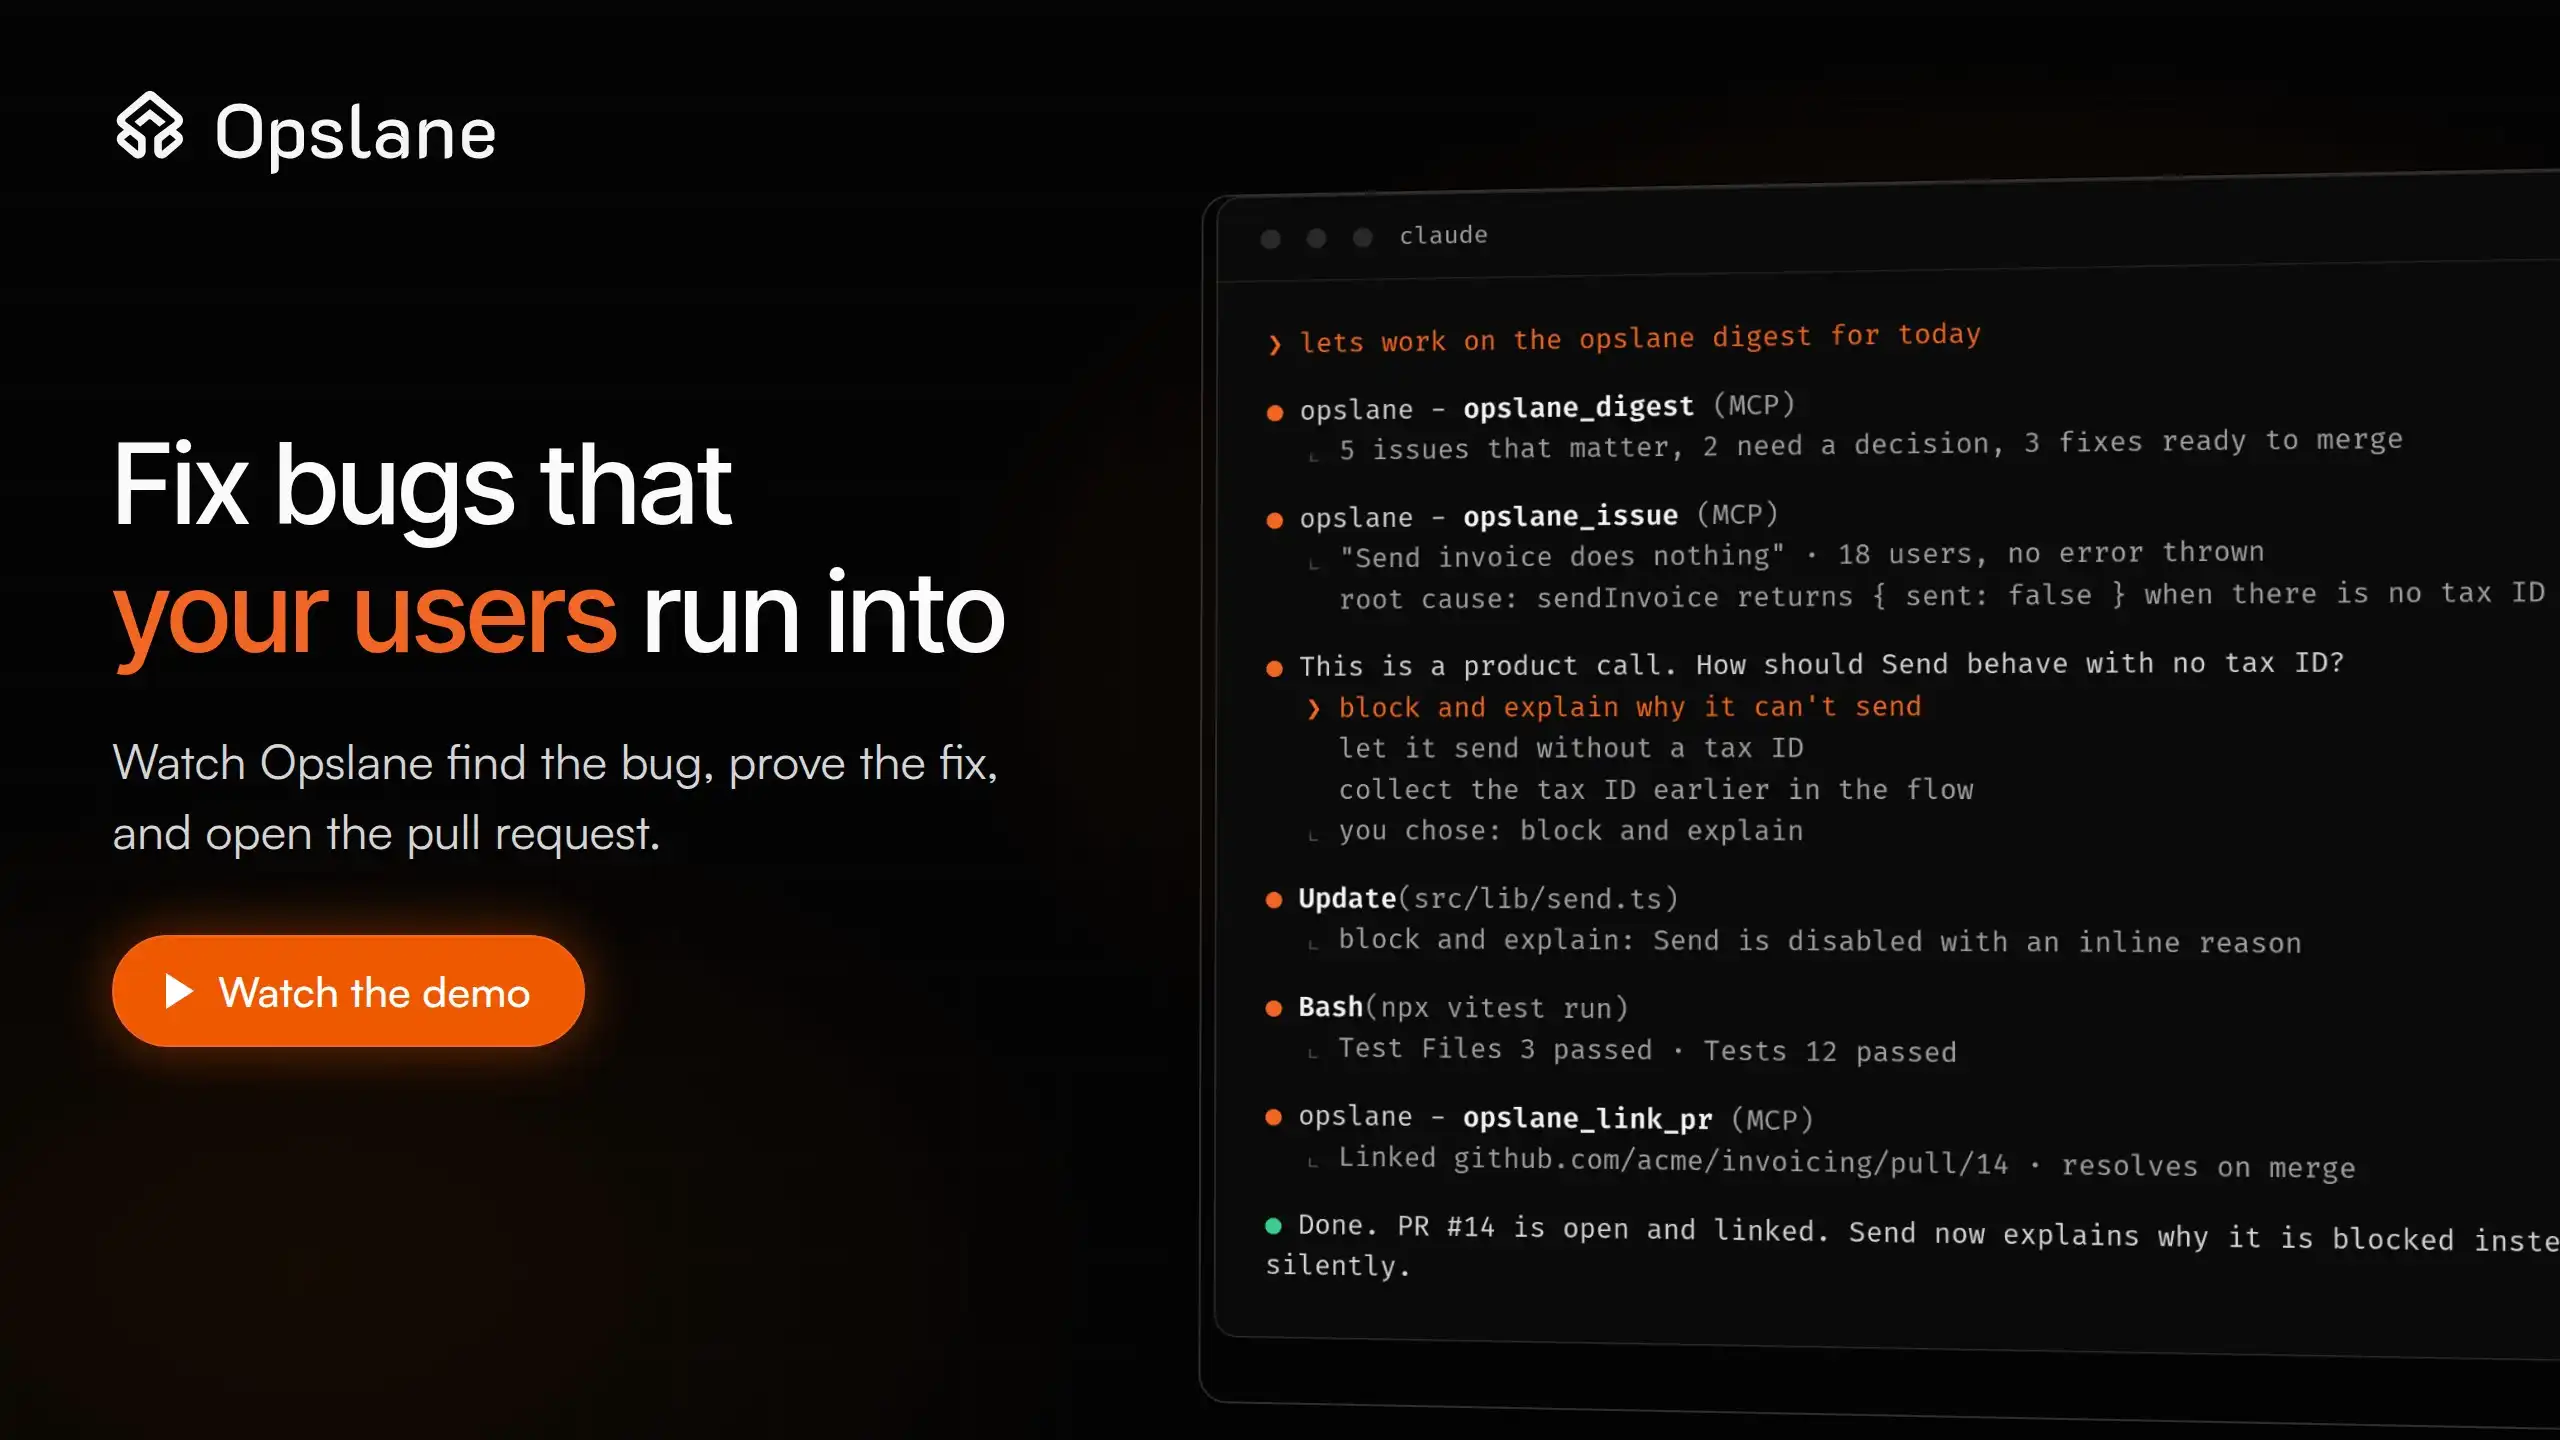
Task: Click the opslane_link_pr (MCP) line
Action: point(1556,1118)
